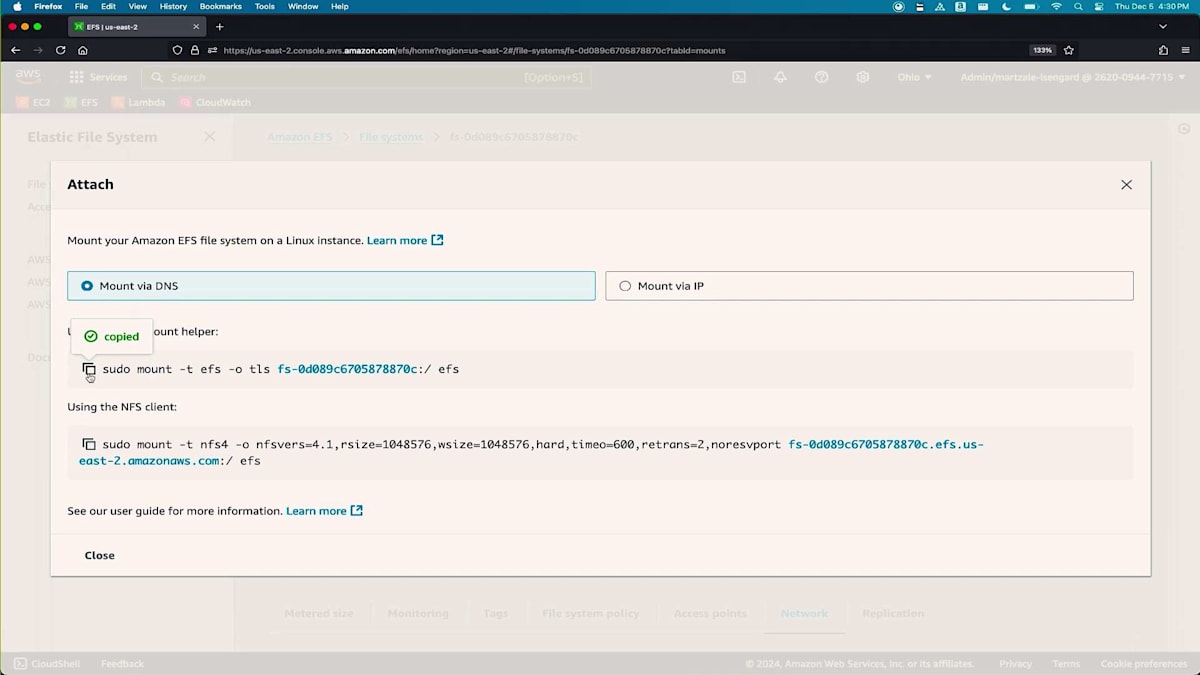
Task: Open File systems breadcrumb link
Action: point(391,137)
